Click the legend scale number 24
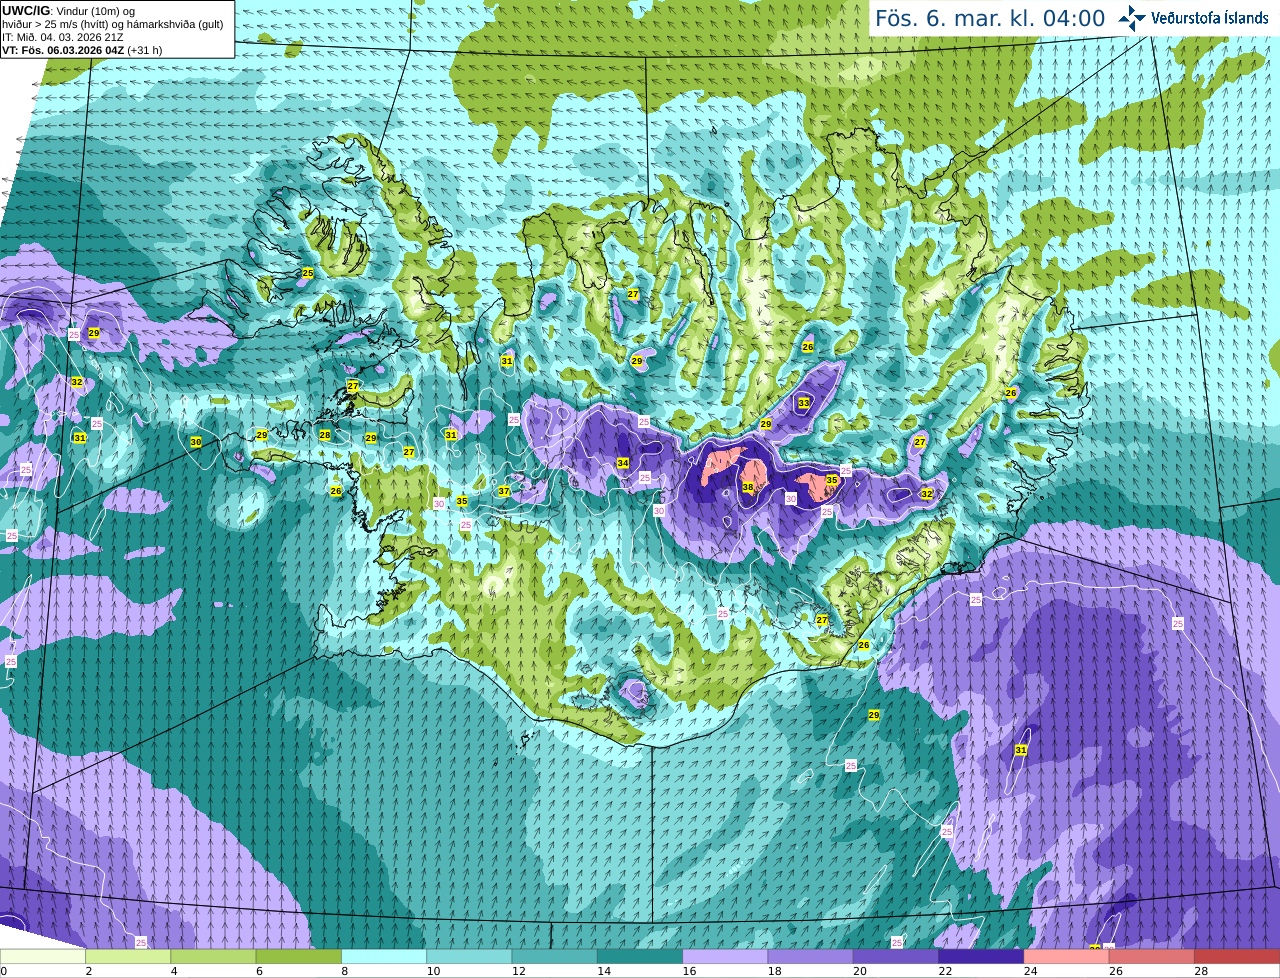 pos(1029,971)
